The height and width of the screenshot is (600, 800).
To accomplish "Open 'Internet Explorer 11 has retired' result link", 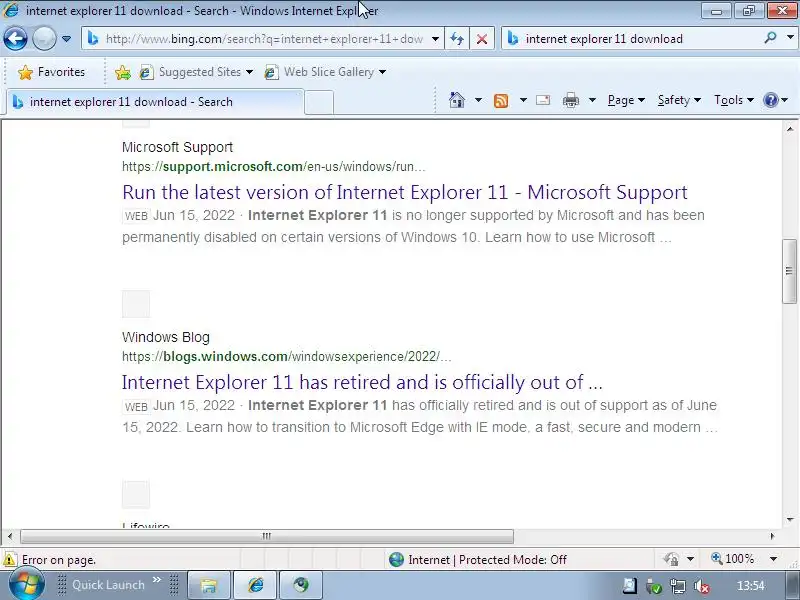I will [362, 382].
